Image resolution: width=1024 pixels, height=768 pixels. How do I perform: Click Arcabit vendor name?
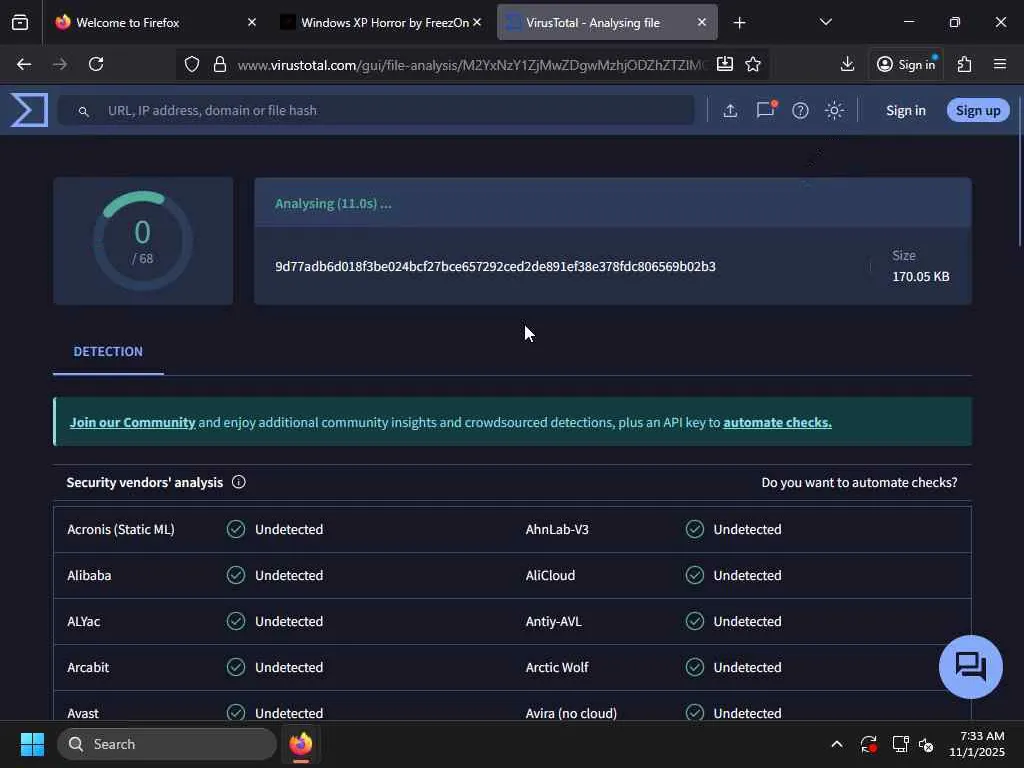pos(88,667)
